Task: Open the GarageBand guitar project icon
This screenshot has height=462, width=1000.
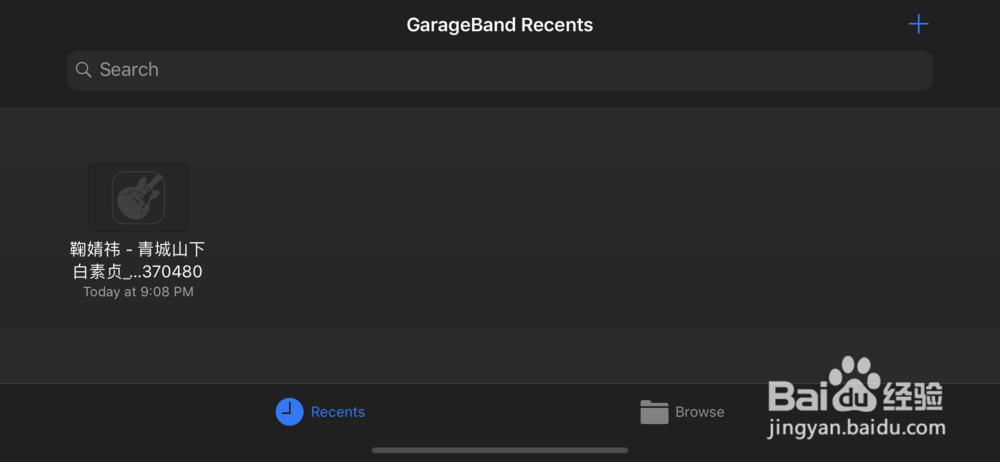Action: pos(138,197)
